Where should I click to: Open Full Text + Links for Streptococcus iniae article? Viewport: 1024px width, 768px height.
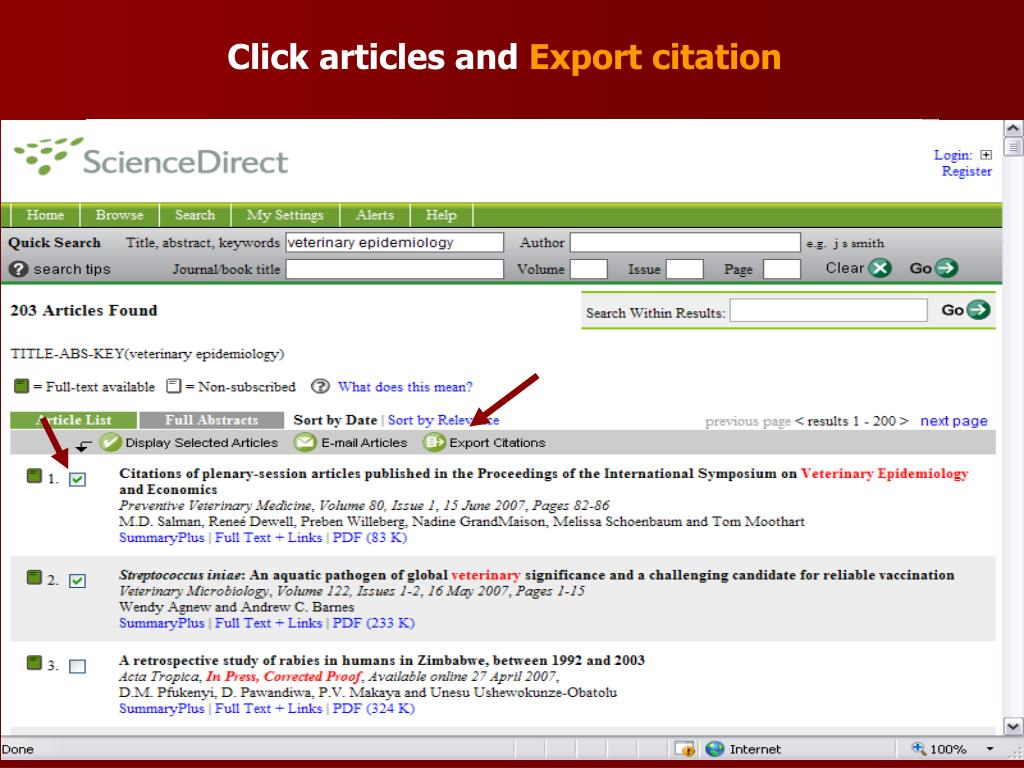pyautogui.click(x=268, y=623)
